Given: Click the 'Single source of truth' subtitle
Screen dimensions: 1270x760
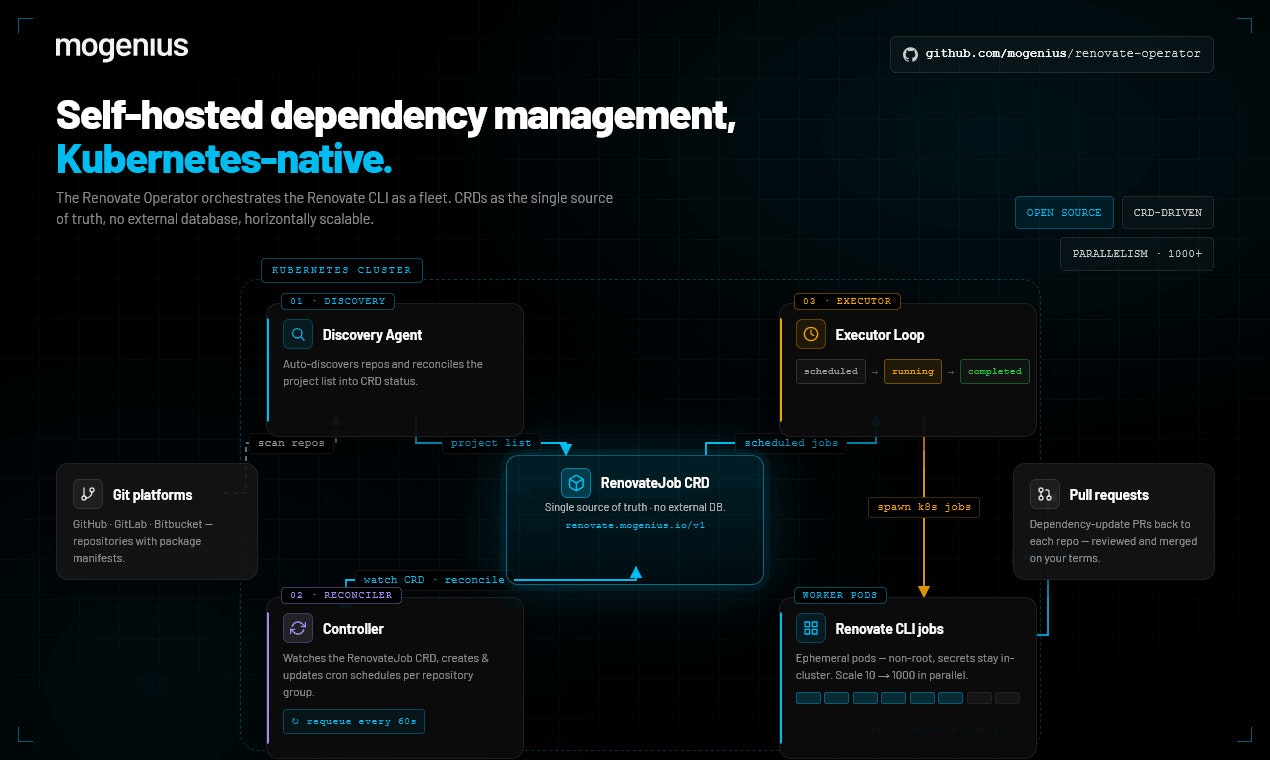Looking at the screenshot, I should pos(635,508).
